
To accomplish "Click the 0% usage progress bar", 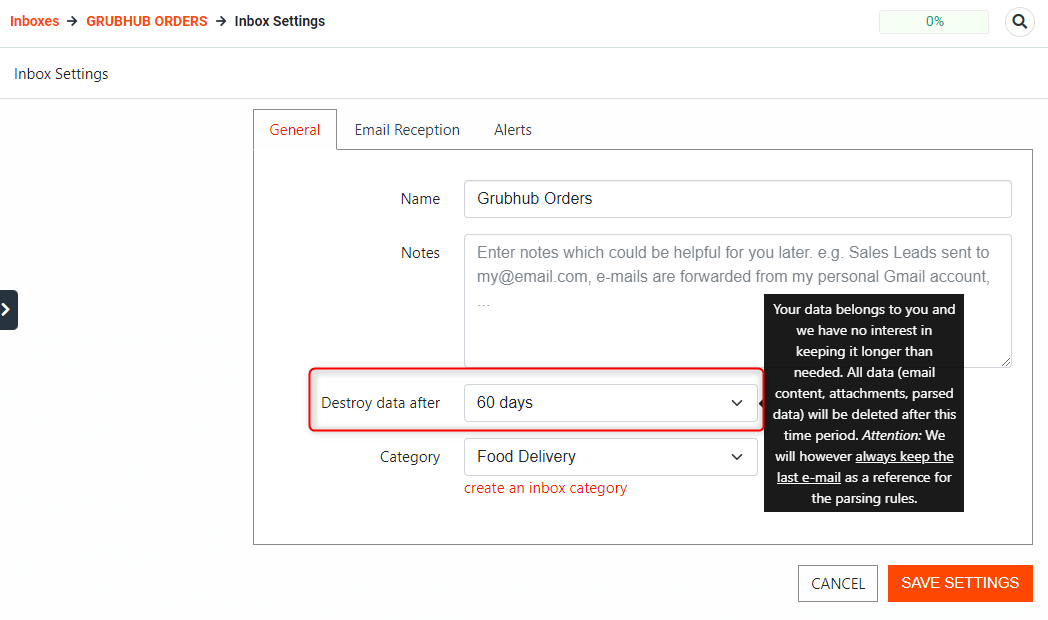I will 933,21.
